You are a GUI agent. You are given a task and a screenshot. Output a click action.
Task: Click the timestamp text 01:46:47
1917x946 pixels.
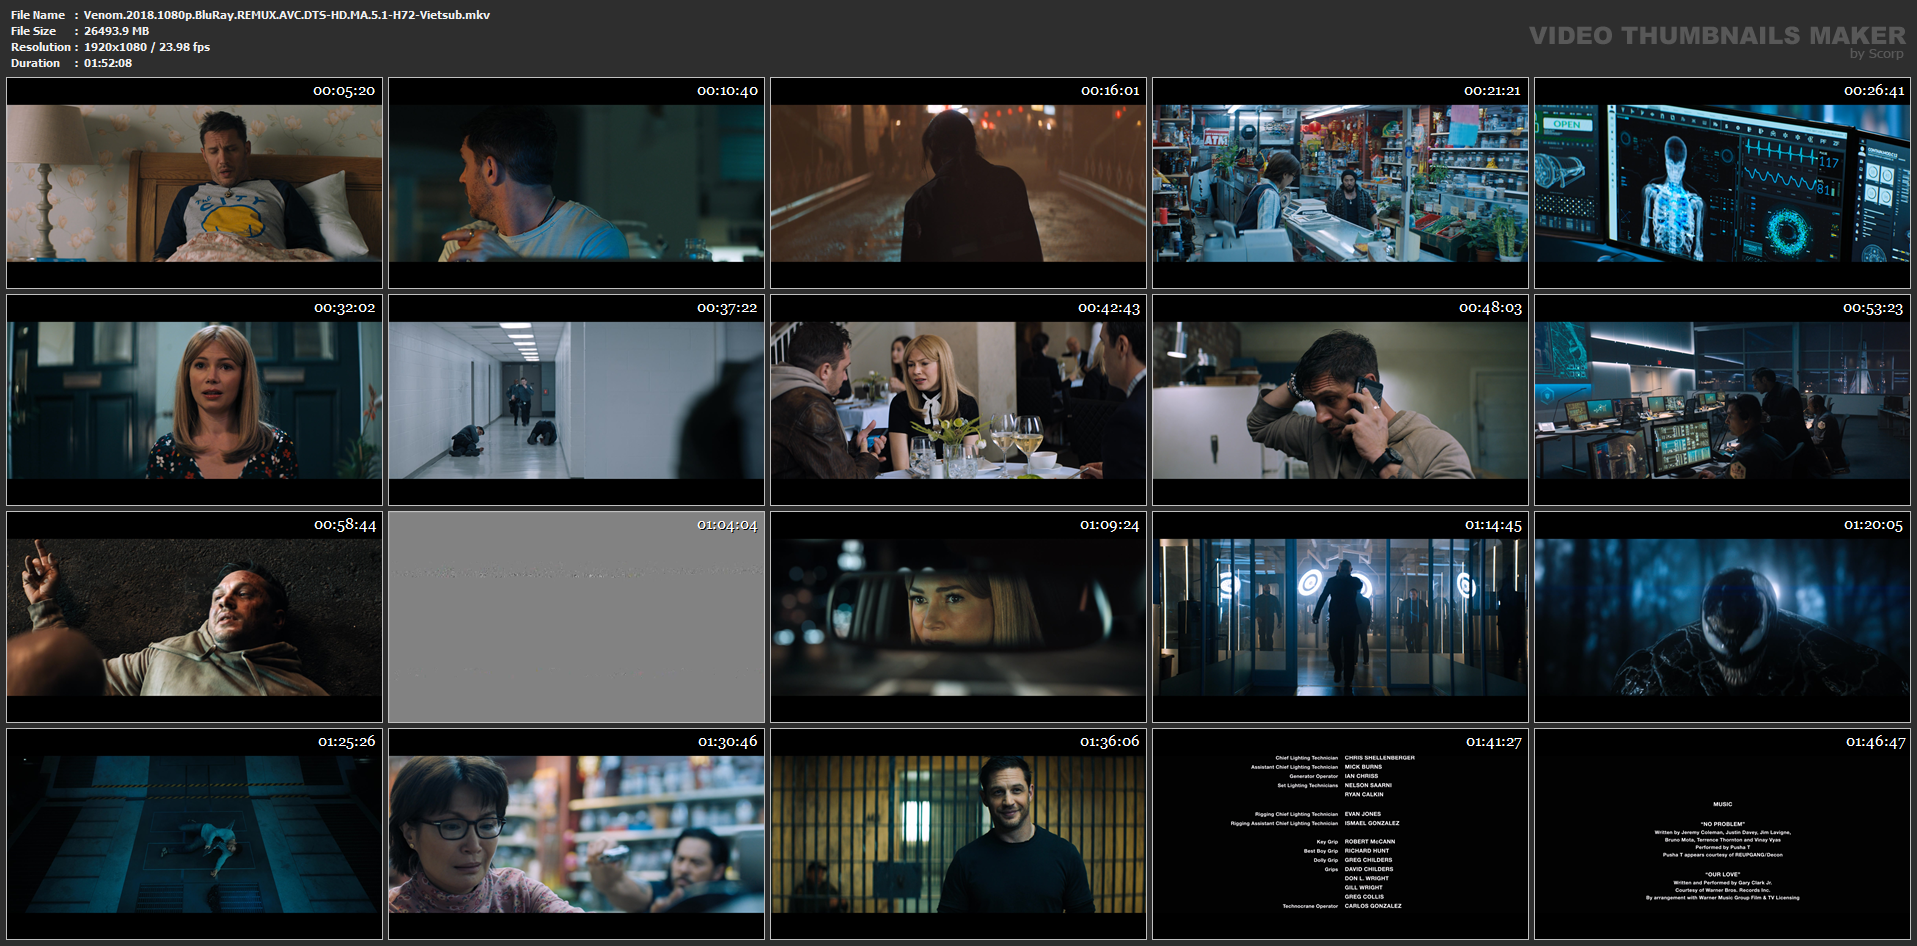1875,742
